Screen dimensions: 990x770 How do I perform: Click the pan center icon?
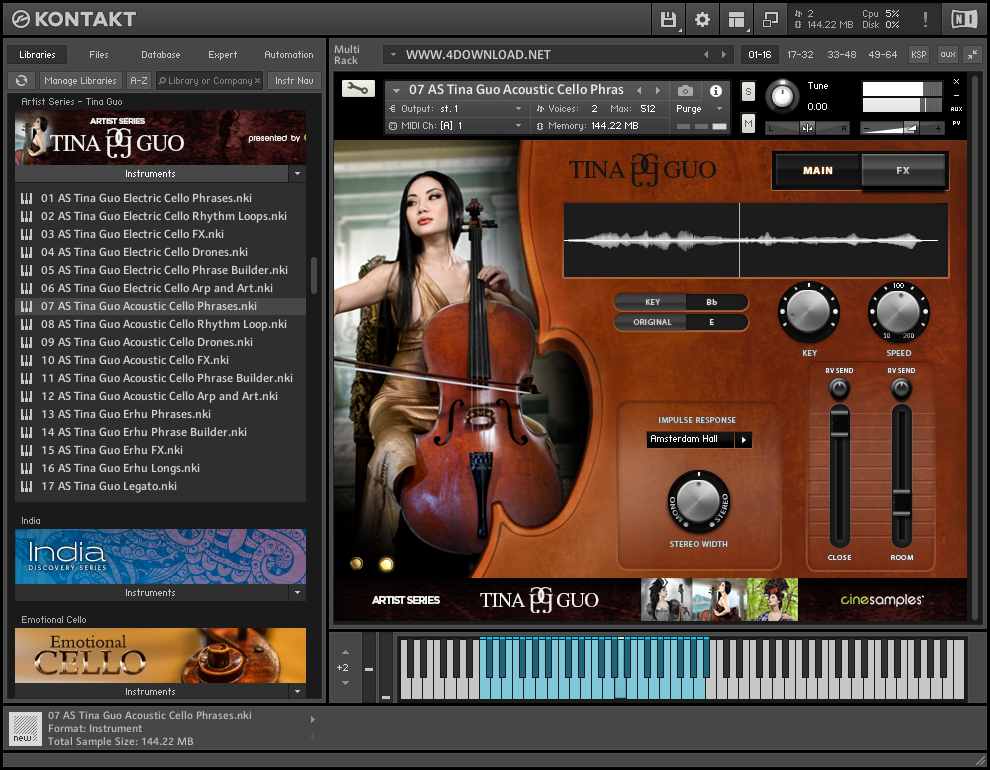(807, 128)
